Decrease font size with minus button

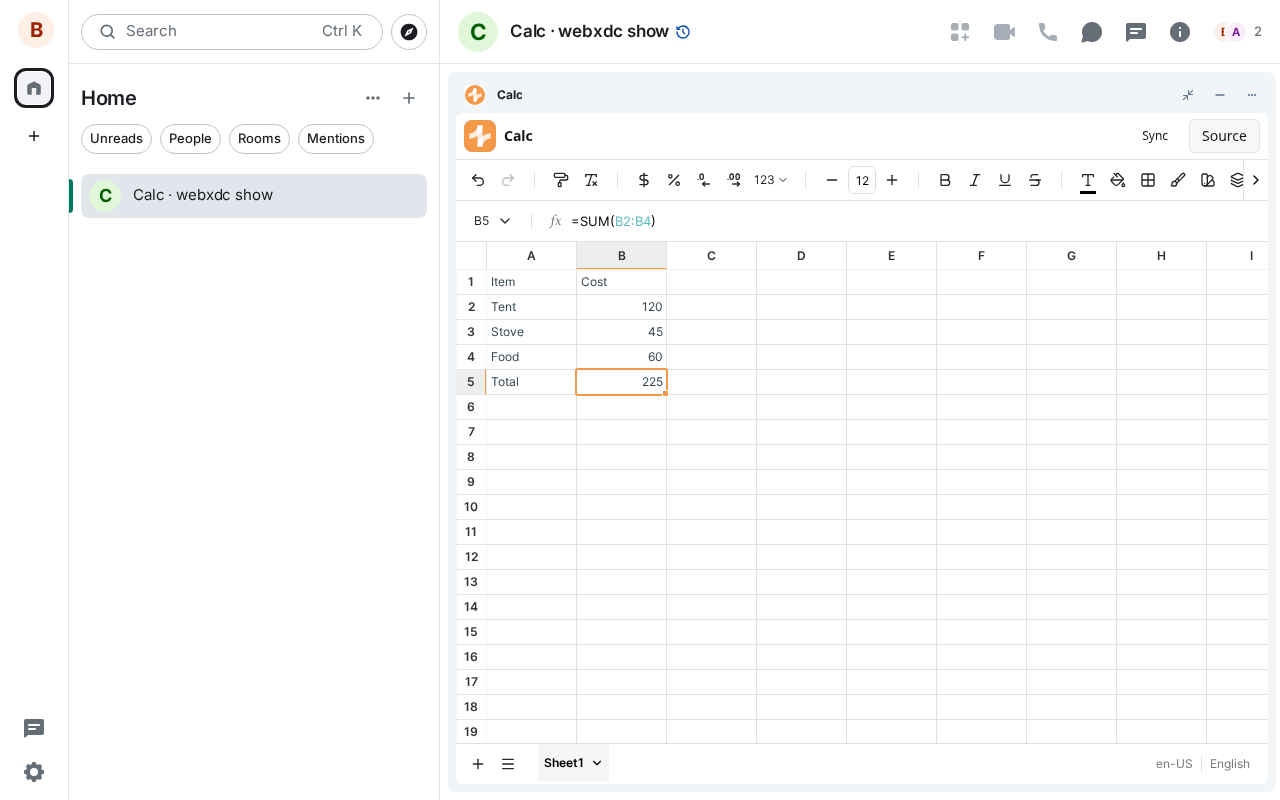pyautogui.click(x=832, y=180)
